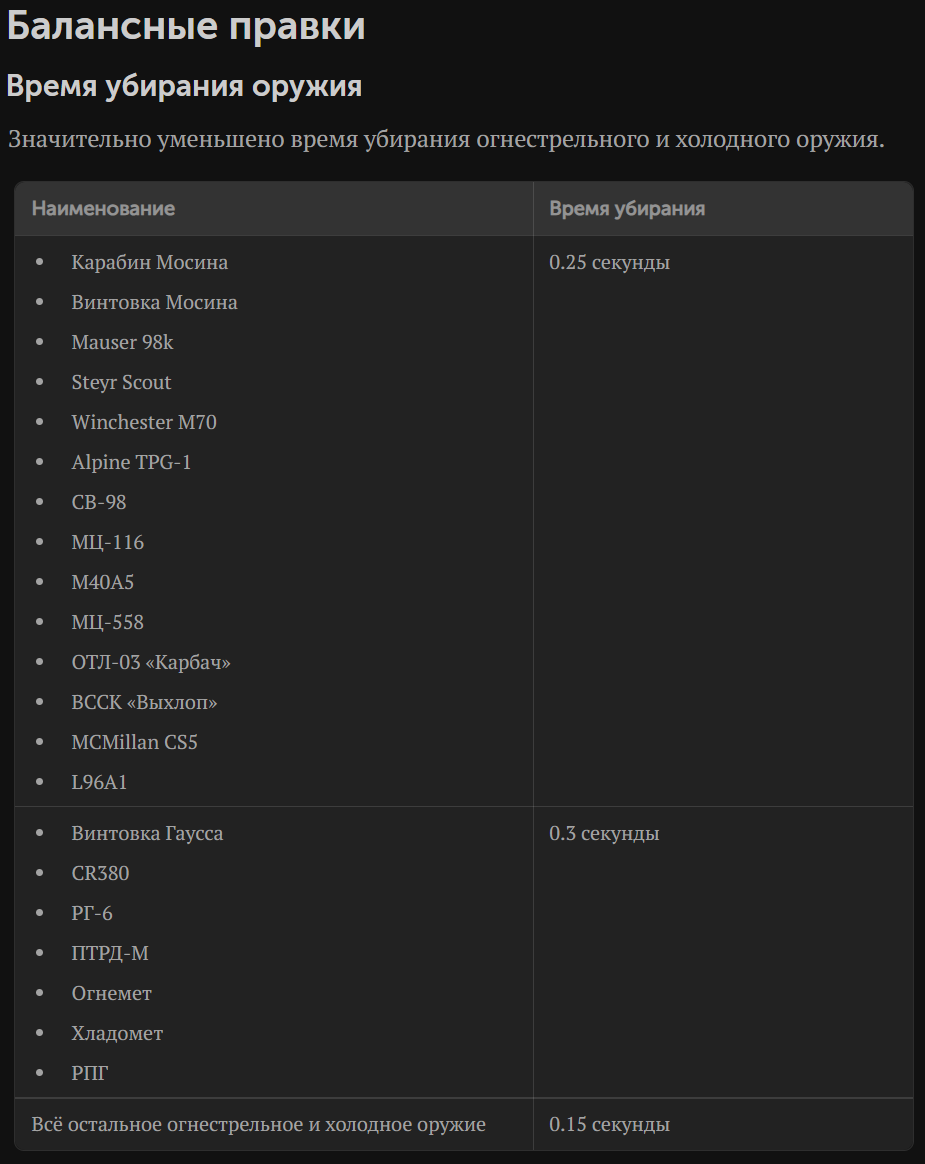This screenshot has width=925, height=1164.
Task: Select the Mauser 98k list item
Action: click(x=122, y=342)
